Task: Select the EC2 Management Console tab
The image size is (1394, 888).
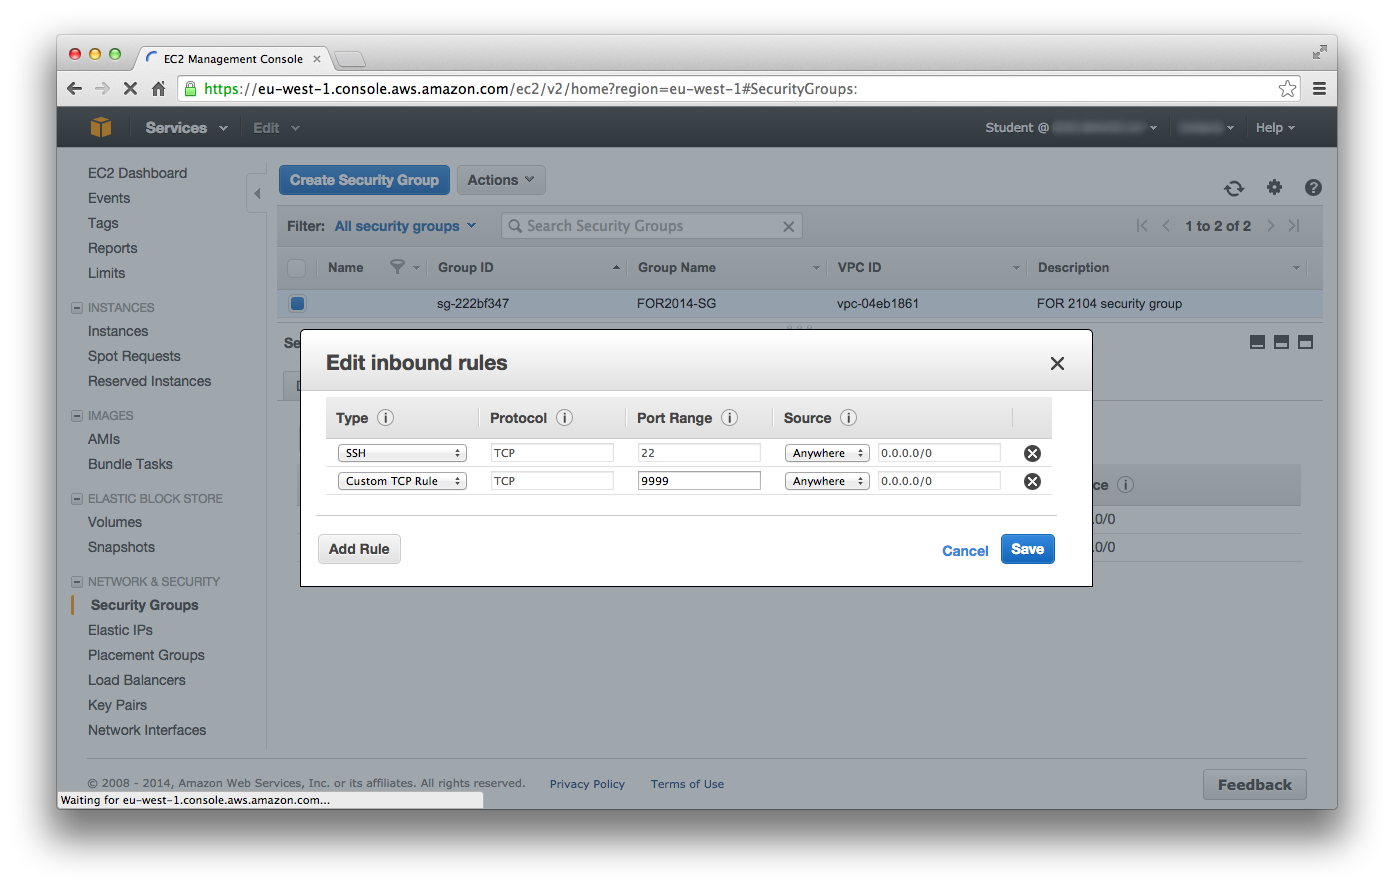Action: (x=234, y=59)
